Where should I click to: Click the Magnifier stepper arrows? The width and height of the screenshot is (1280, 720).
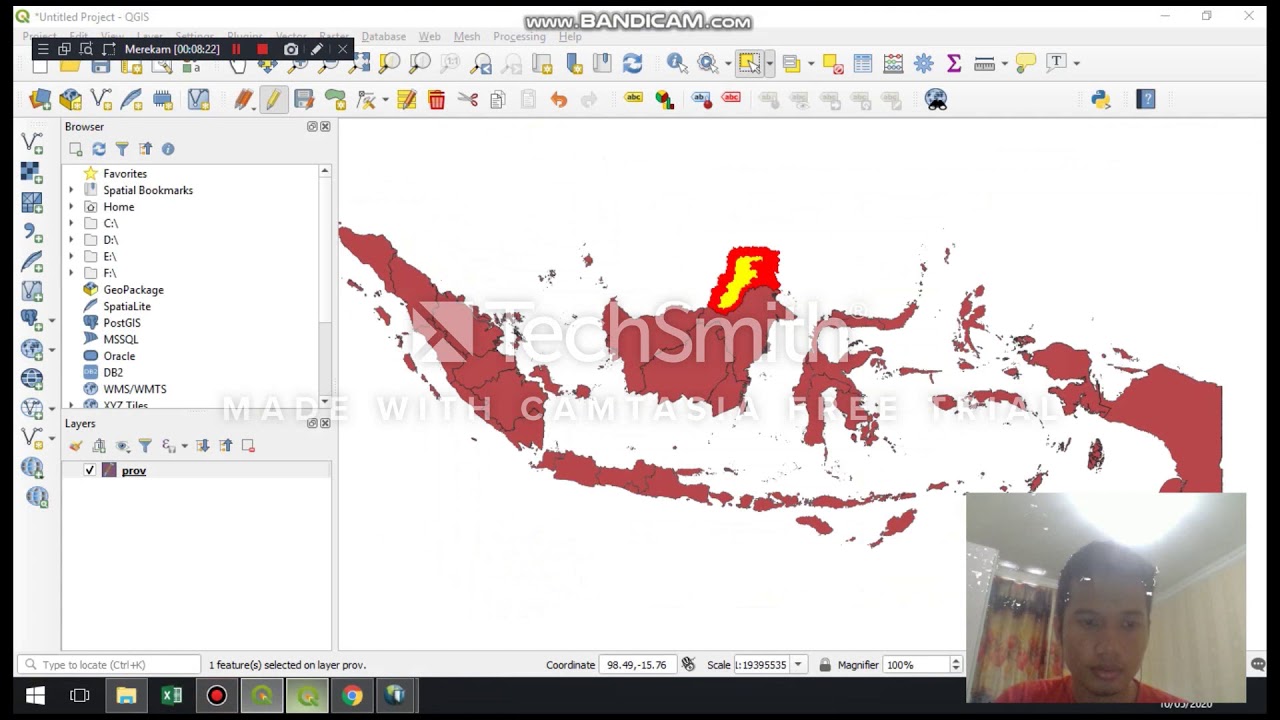click(956, 665)
